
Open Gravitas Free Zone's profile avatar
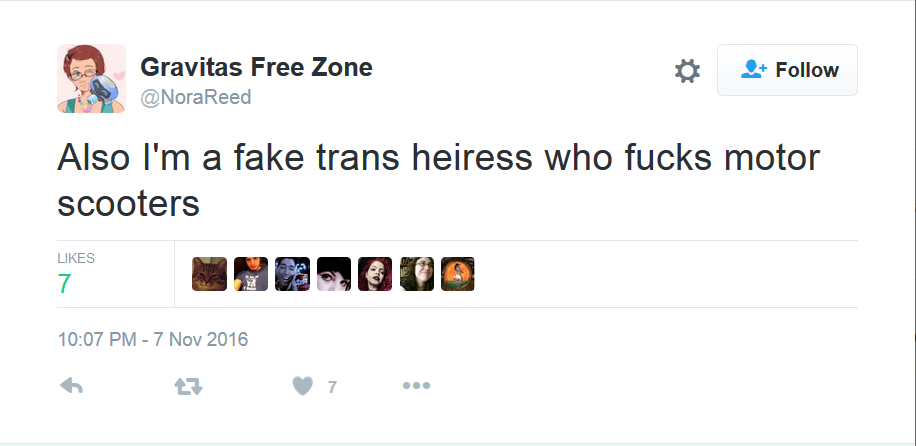[91, 78]
